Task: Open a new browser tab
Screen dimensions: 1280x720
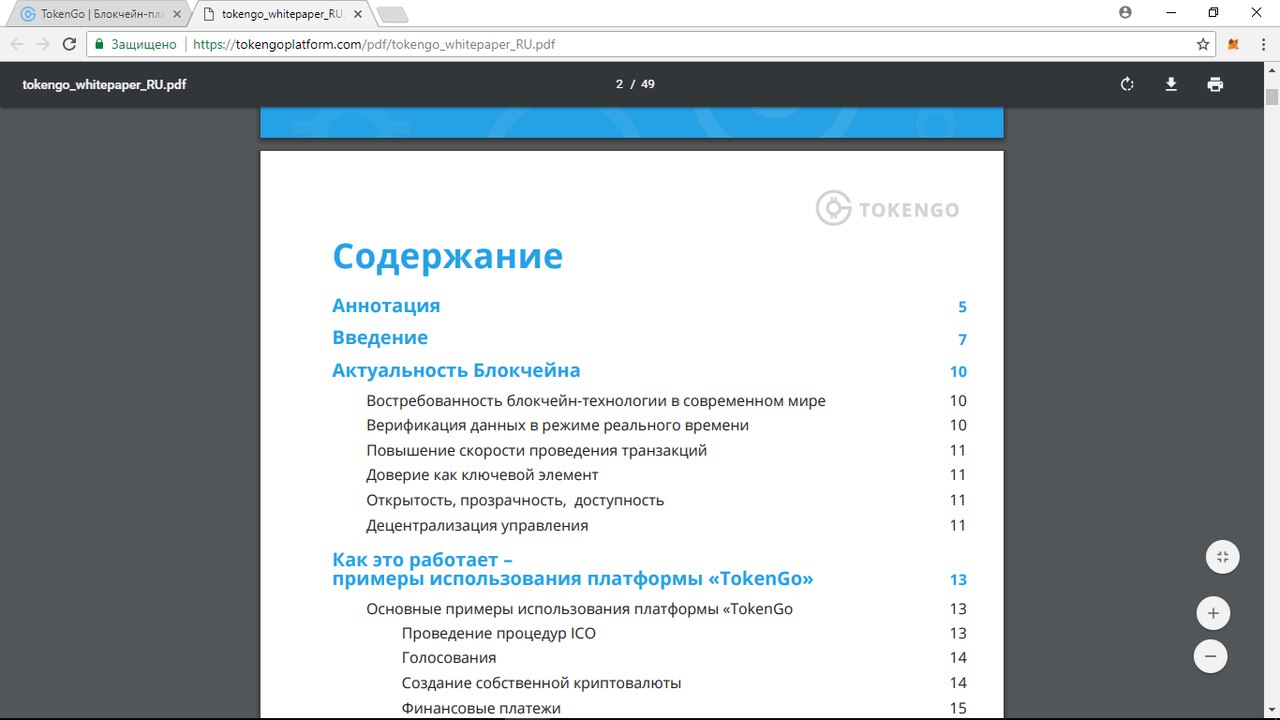Action: coord(392,15)
